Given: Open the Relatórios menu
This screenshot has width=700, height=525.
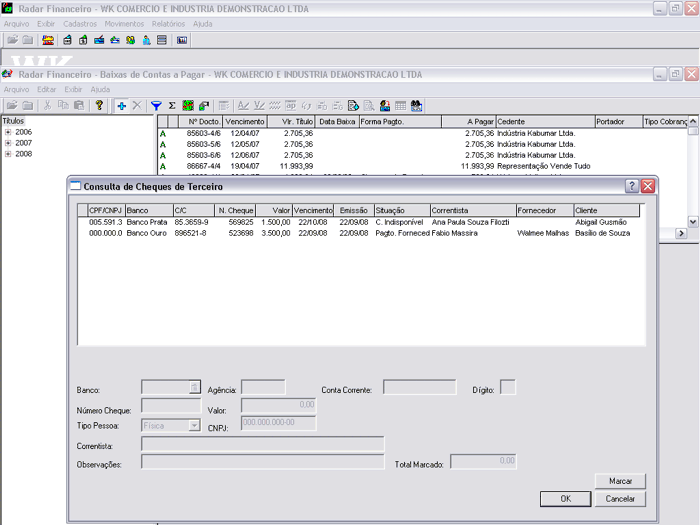Looking at the screenshot, I should tap(168, 23).
